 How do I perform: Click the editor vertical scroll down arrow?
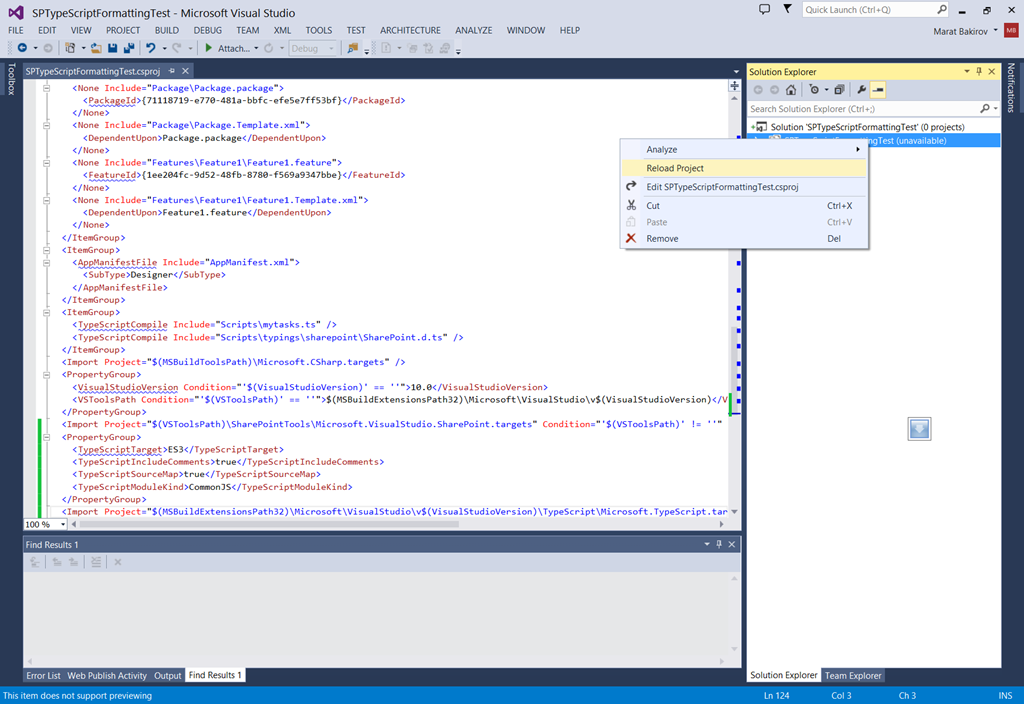(x=735, y=512)
